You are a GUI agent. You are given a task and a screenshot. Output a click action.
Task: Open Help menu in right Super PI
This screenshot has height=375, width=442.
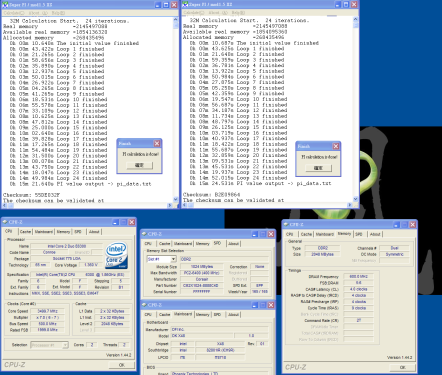click(x=238, y=13)
